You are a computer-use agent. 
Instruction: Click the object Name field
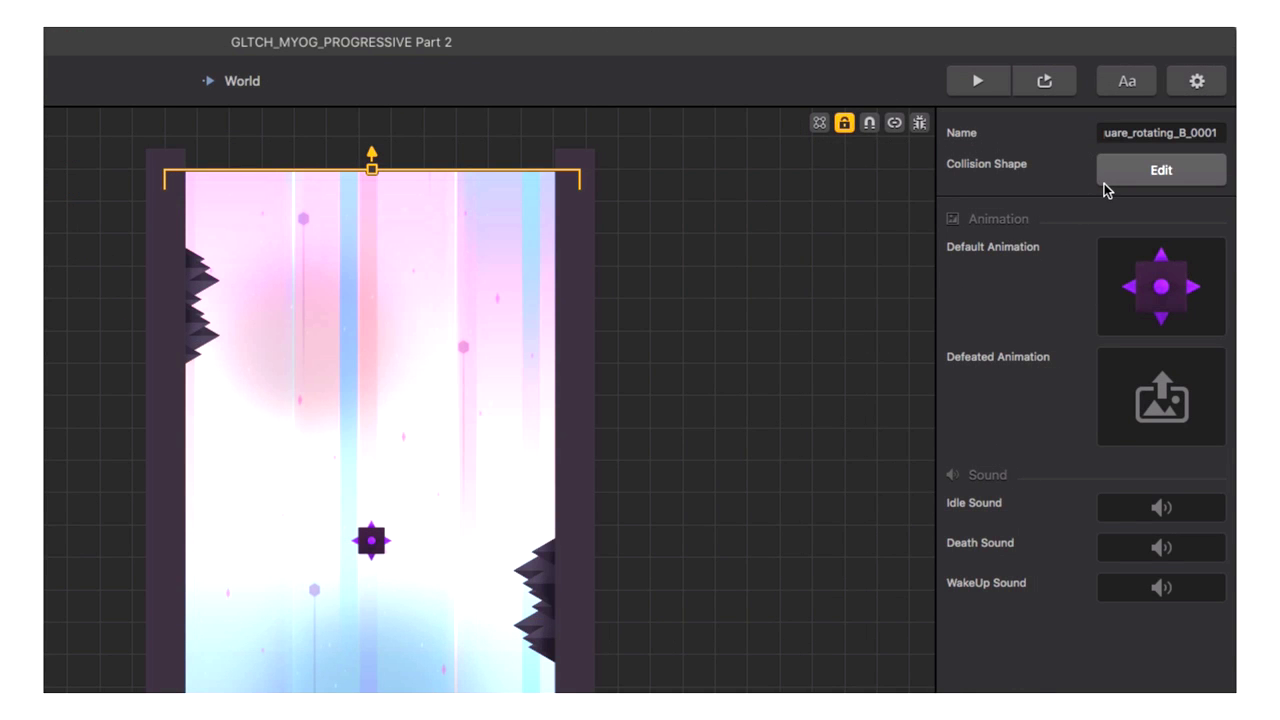click(x=1161, y=133)
